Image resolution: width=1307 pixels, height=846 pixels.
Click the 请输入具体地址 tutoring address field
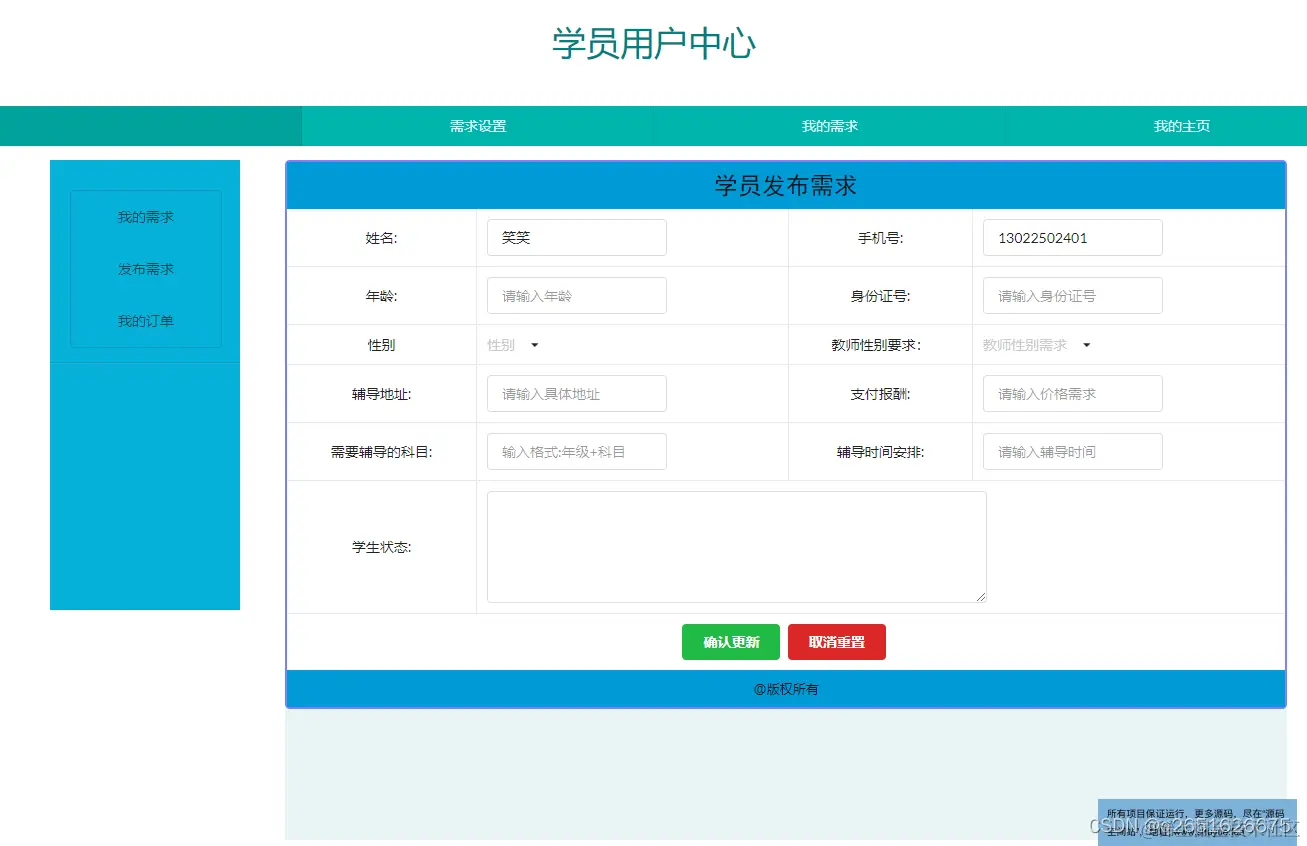pos(576,393)
